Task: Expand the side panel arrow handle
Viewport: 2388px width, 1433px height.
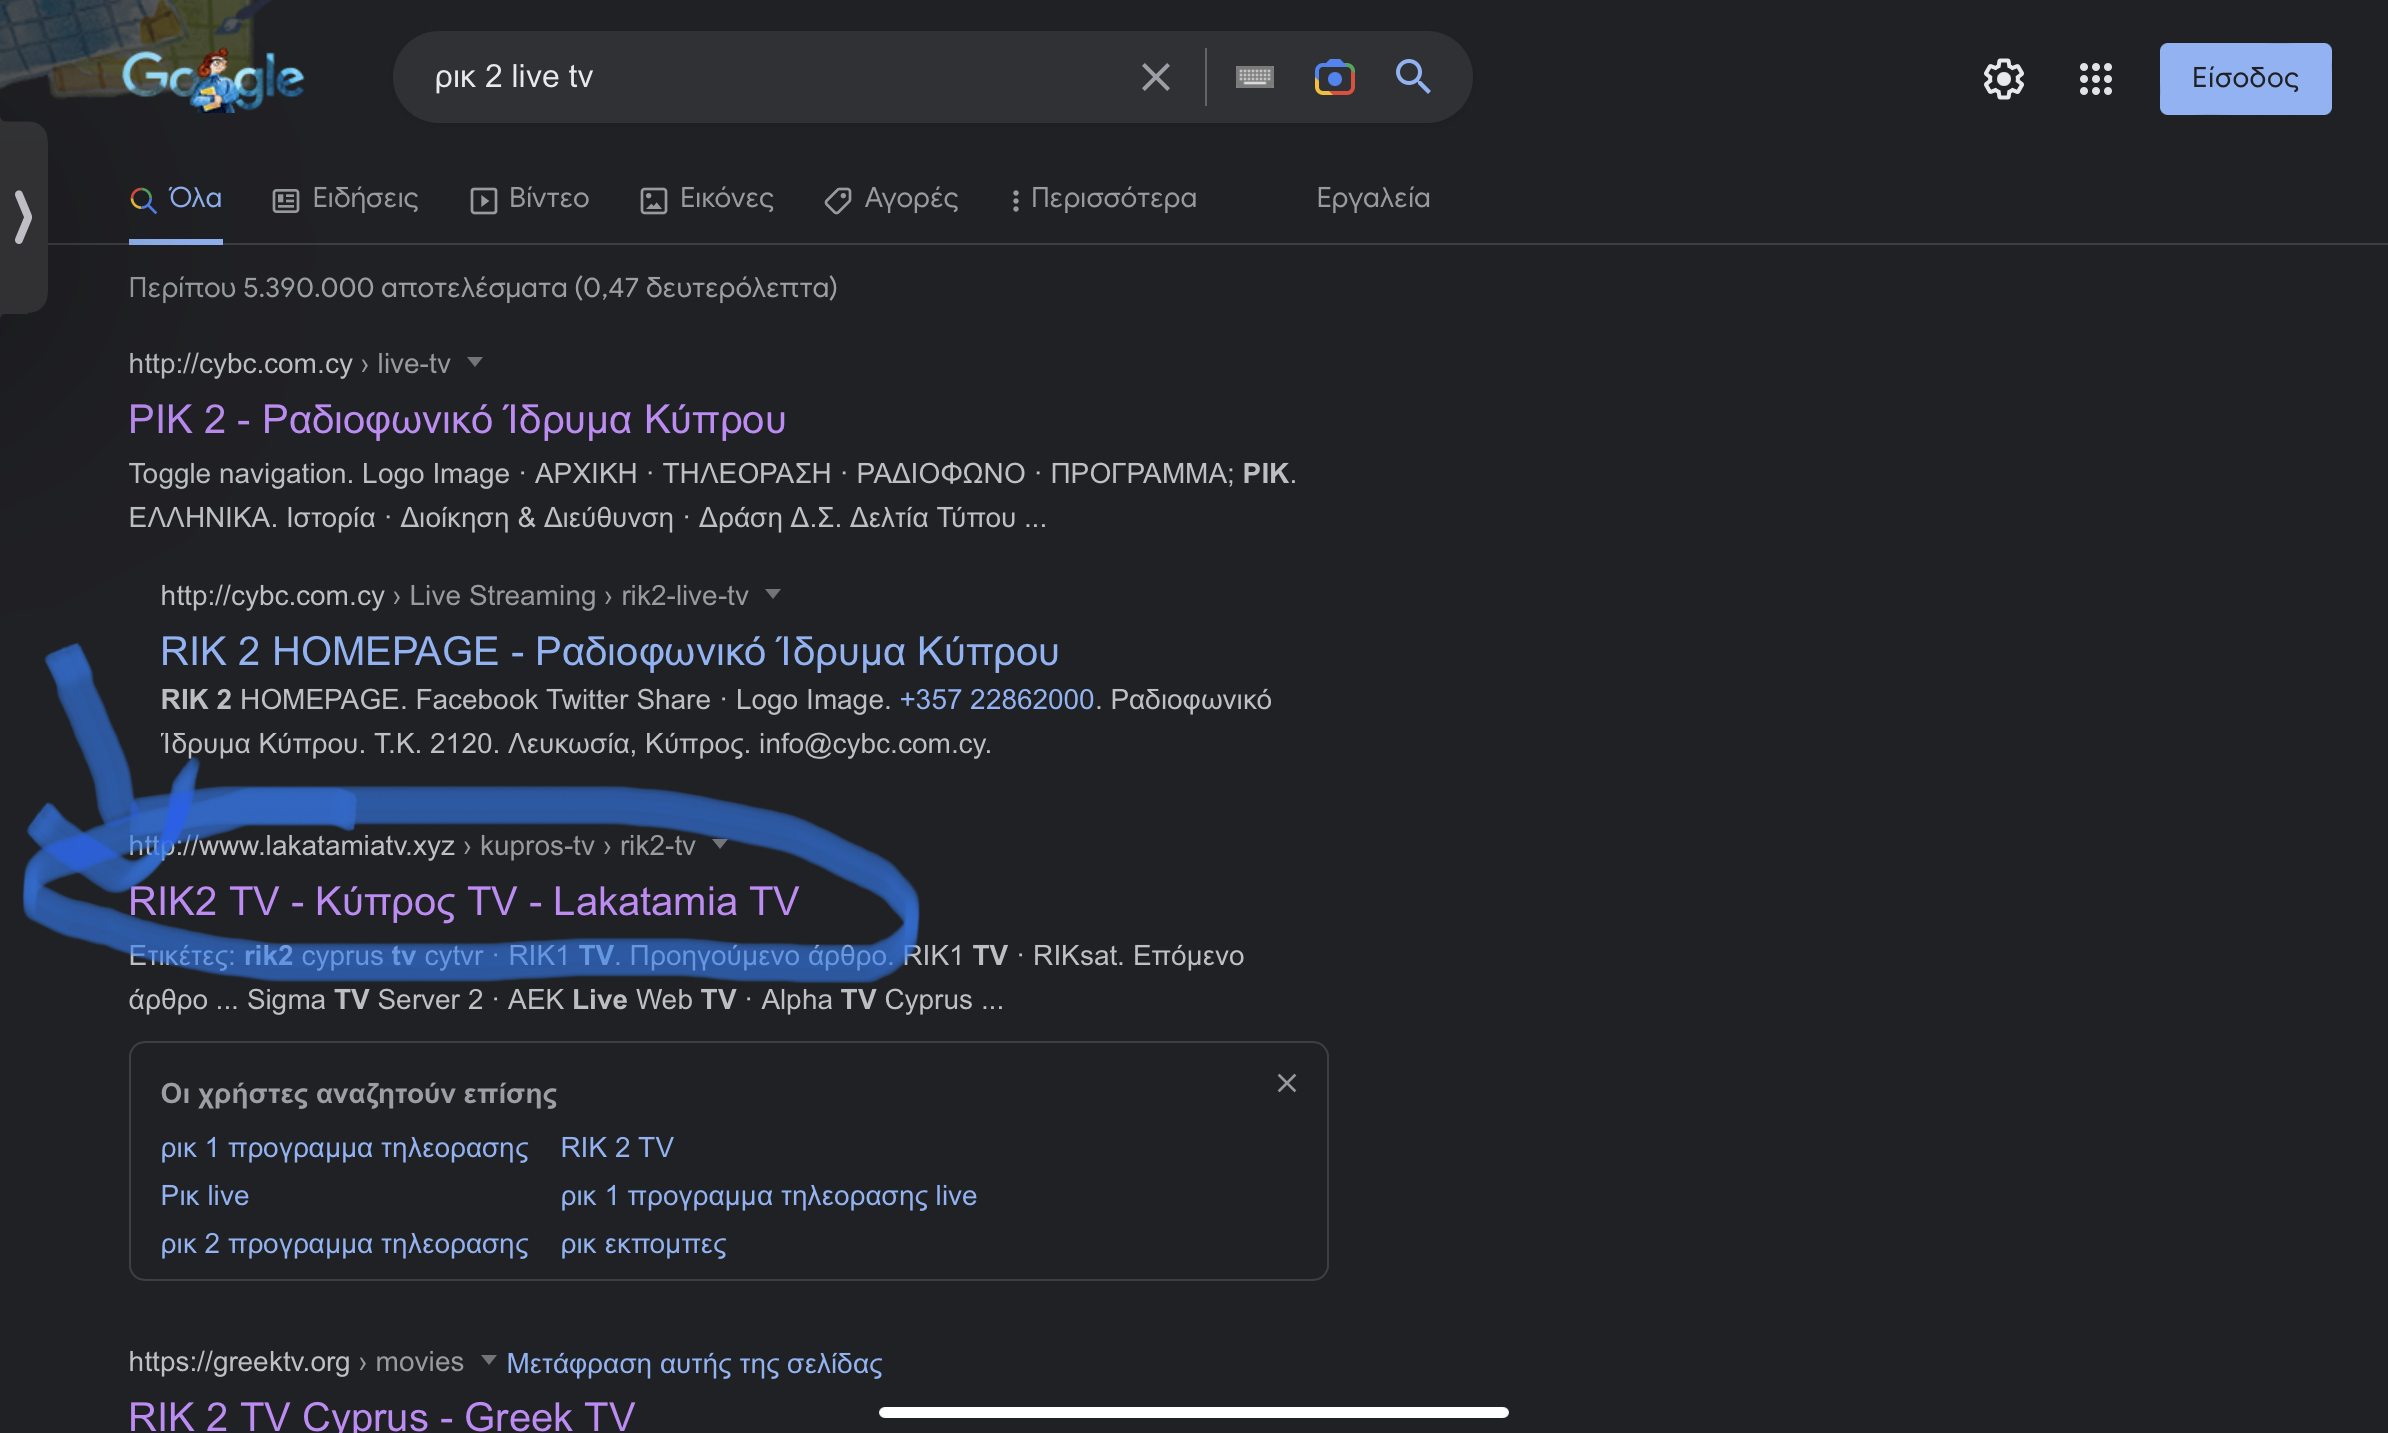Action: (x=23, y=217)
